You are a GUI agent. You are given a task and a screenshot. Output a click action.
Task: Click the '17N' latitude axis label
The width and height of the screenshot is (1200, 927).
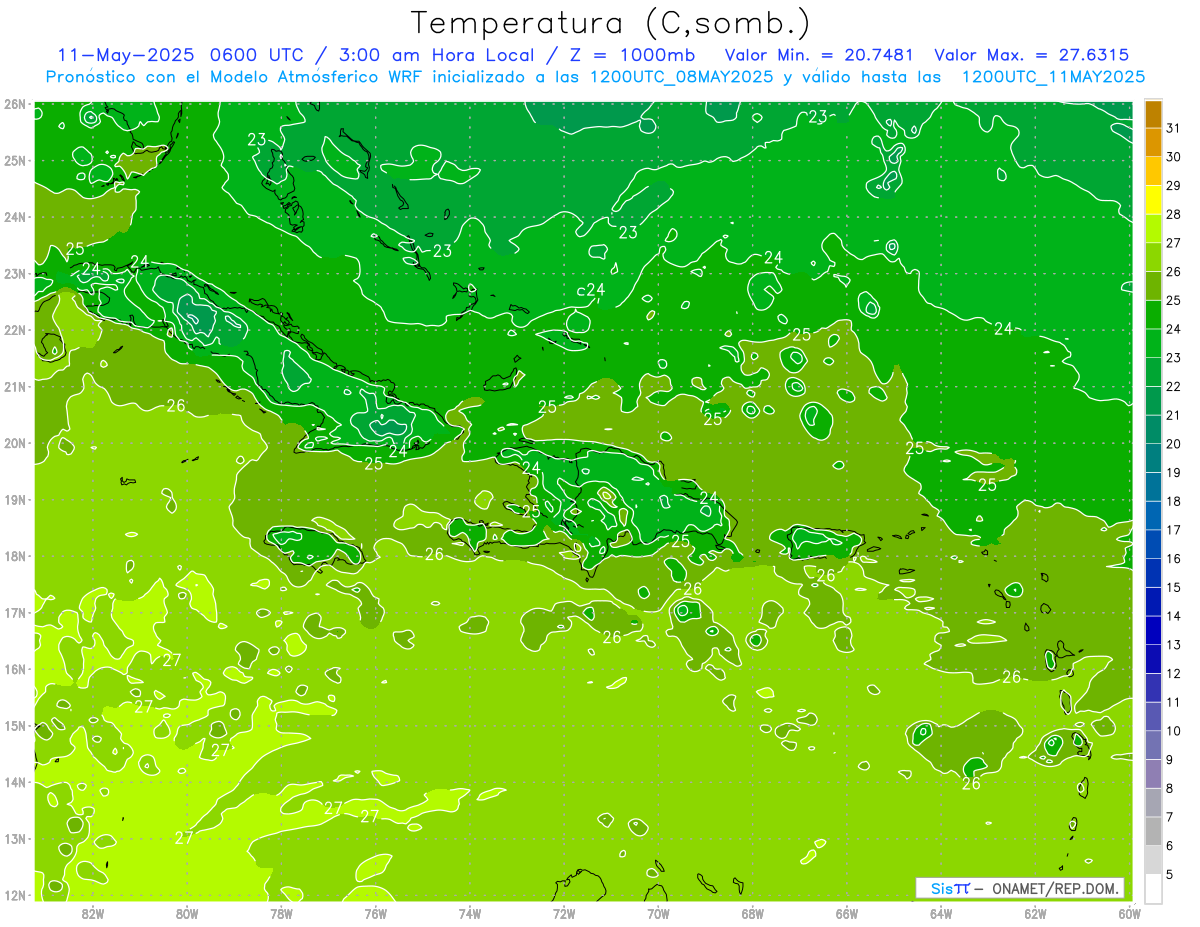15,612
